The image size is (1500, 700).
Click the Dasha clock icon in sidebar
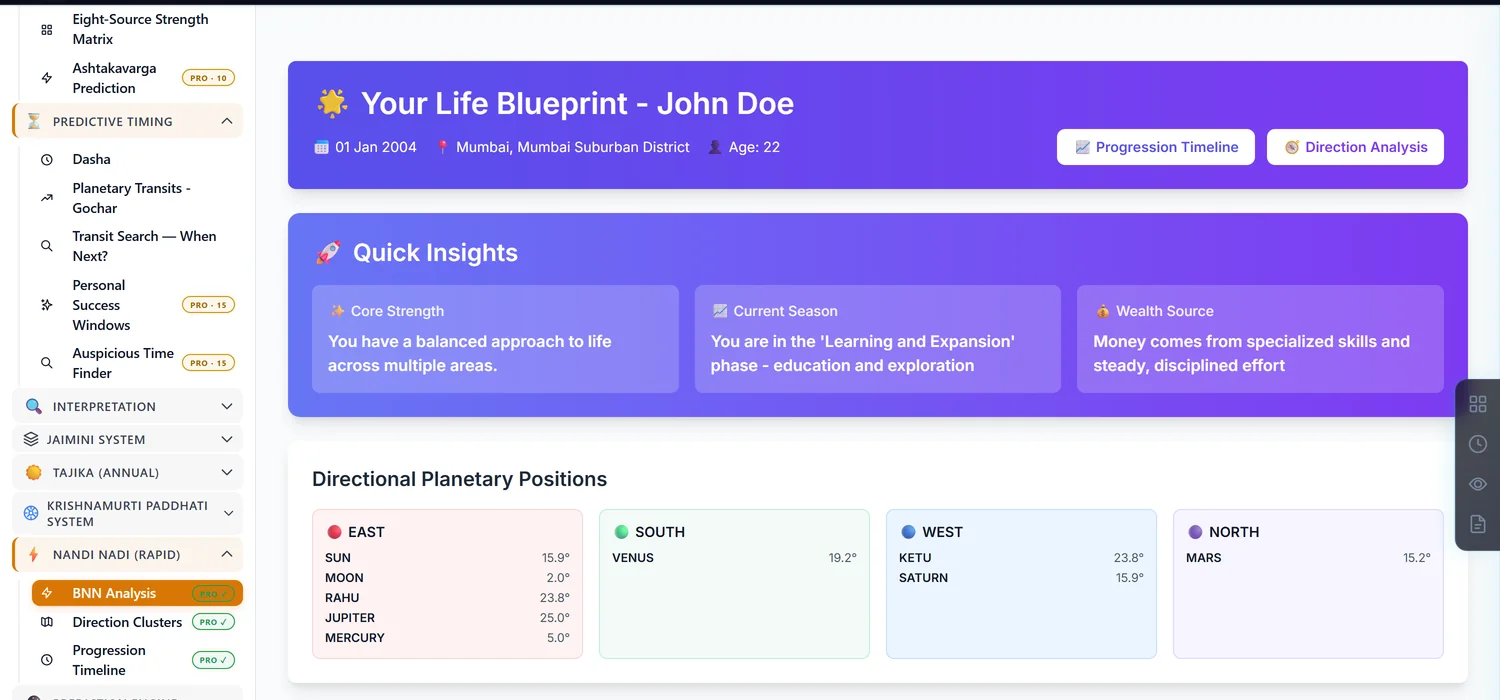[x=46, y=160]
